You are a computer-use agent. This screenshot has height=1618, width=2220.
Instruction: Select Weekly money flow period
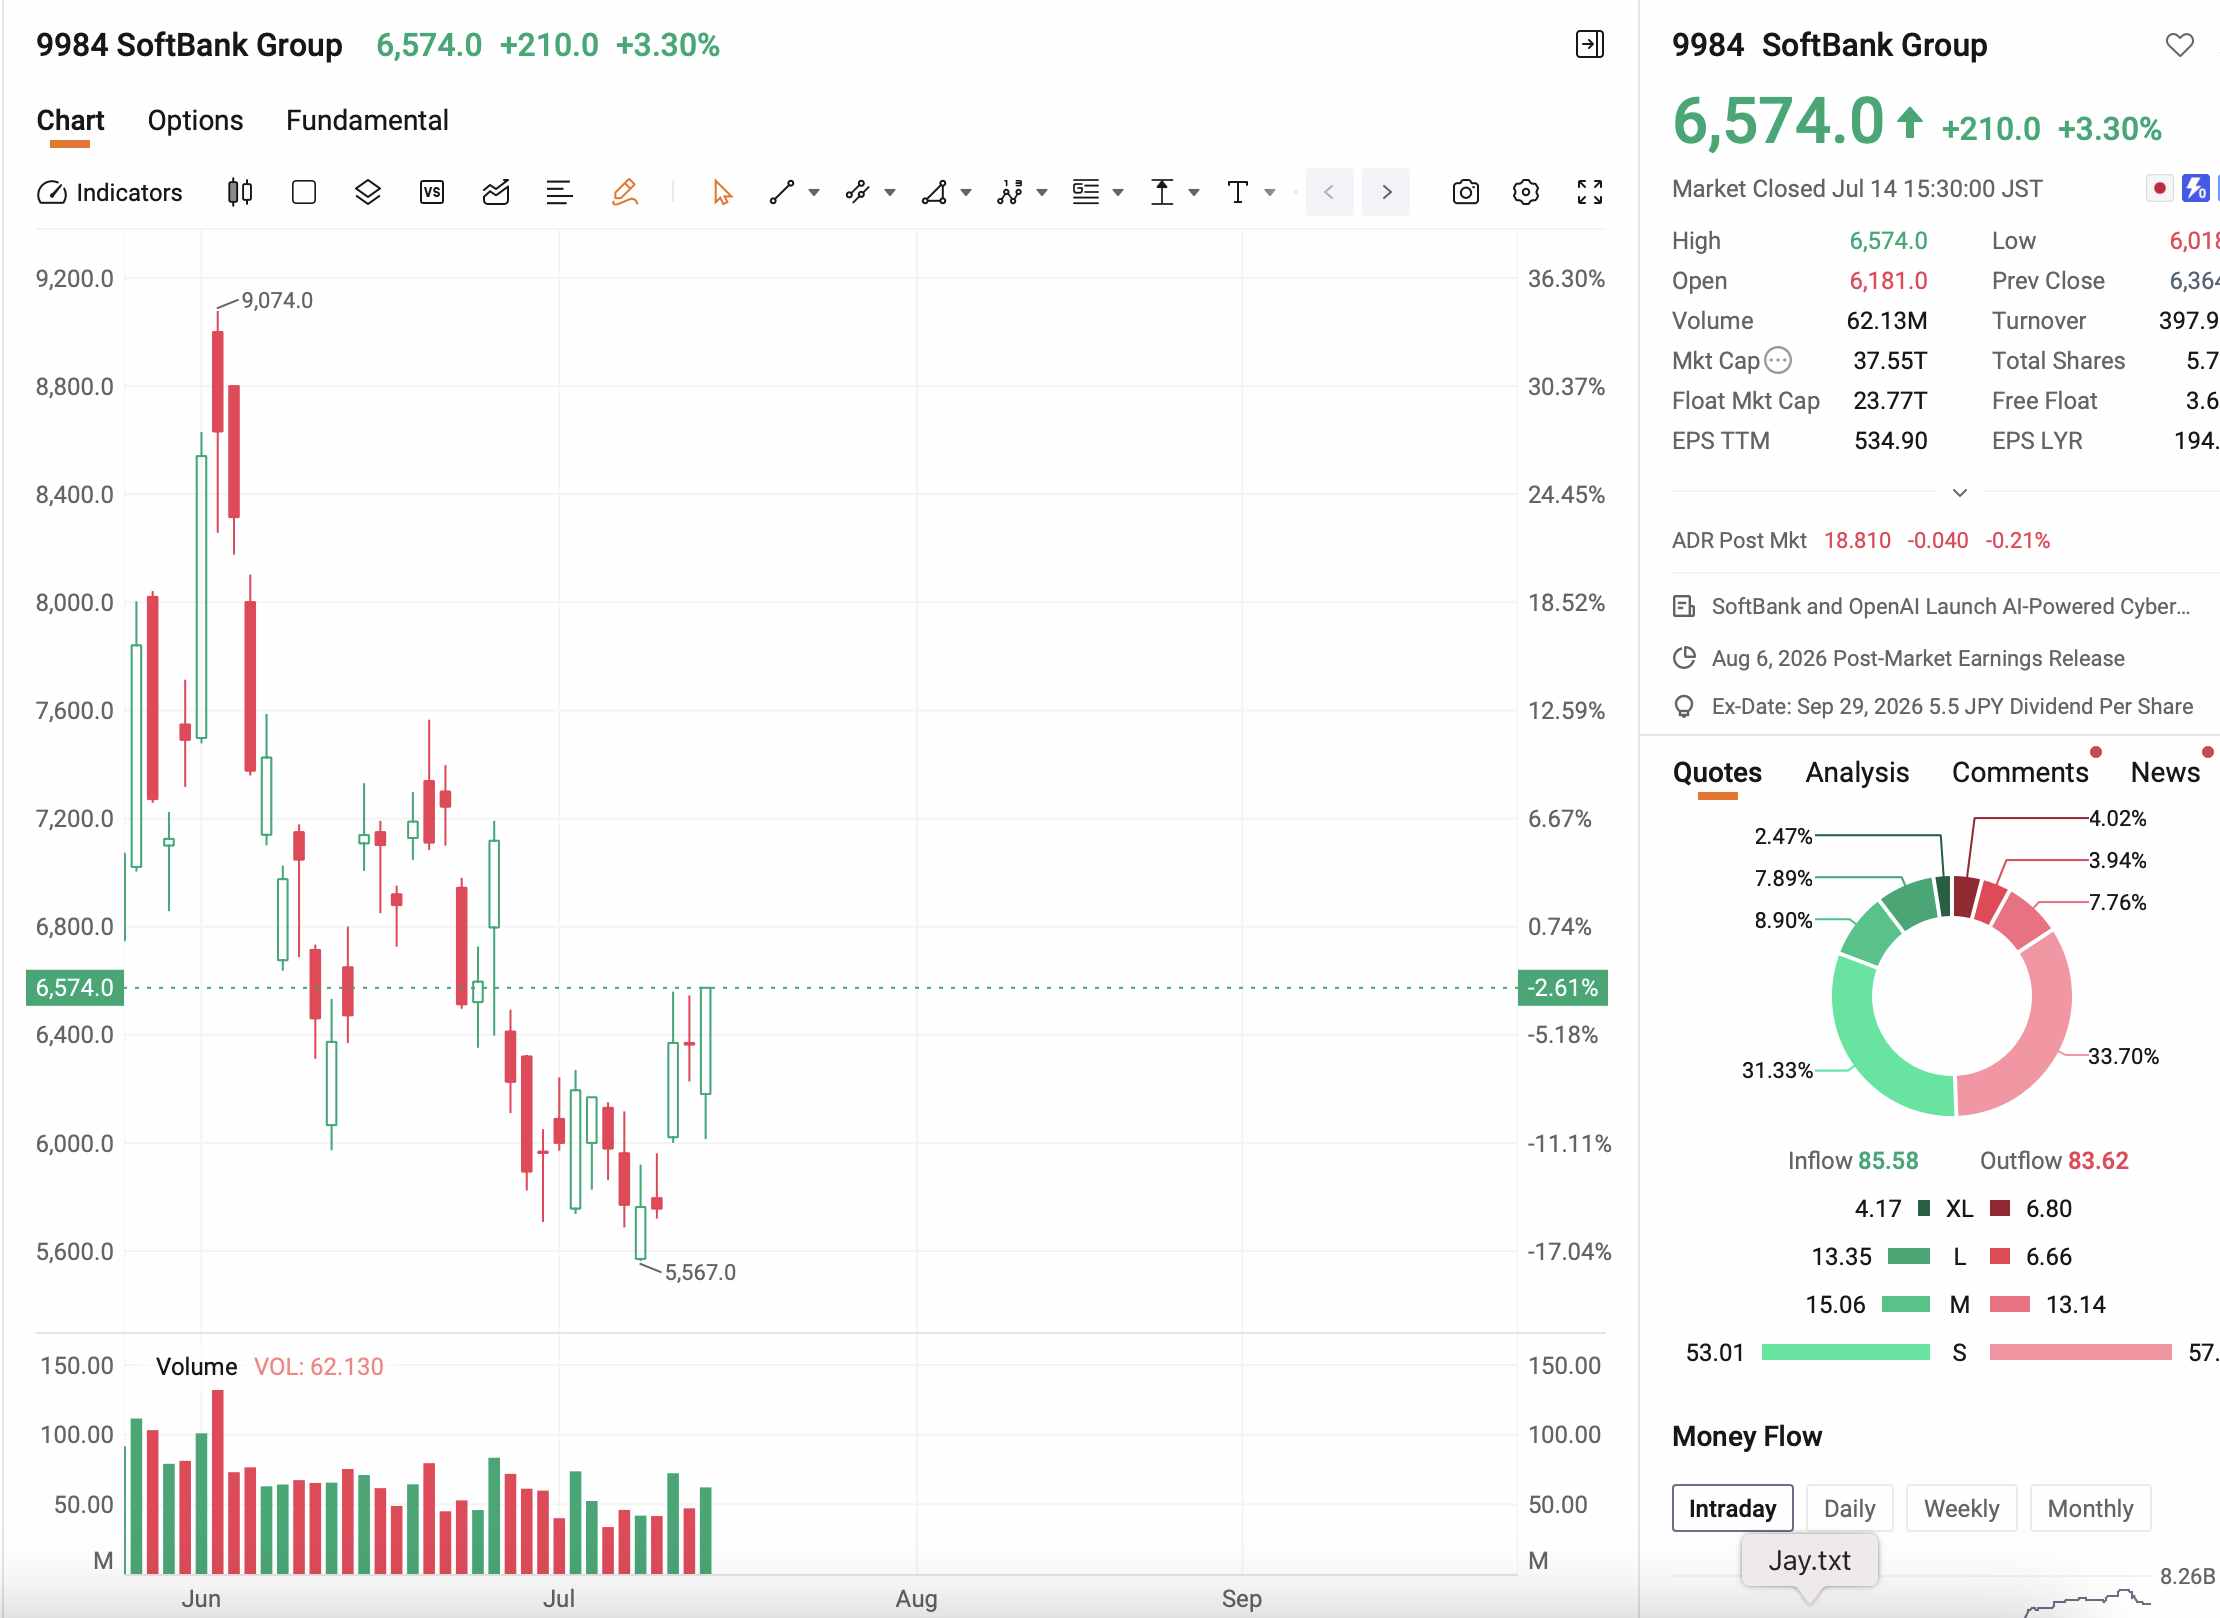point(1961,1508)
